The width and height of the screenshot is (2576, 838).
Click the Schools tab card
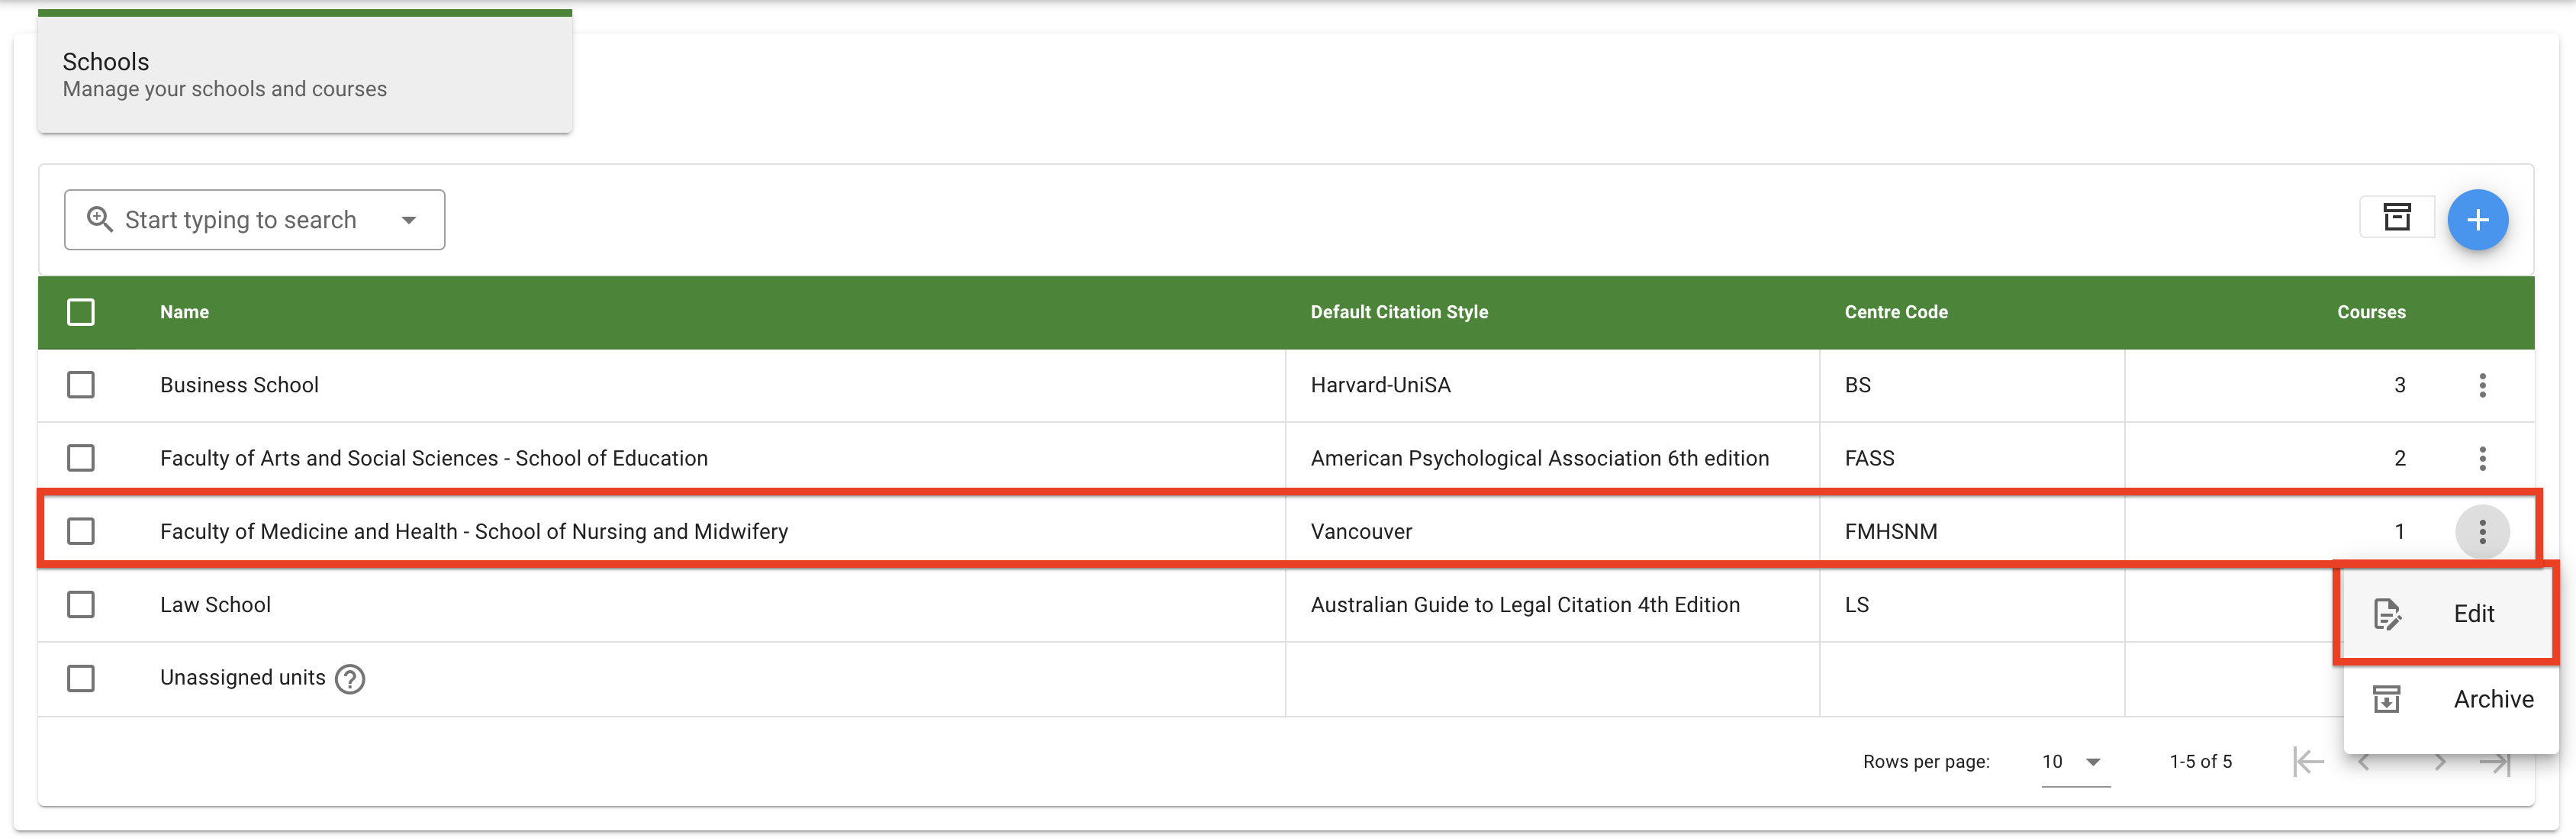coord(304,74)
